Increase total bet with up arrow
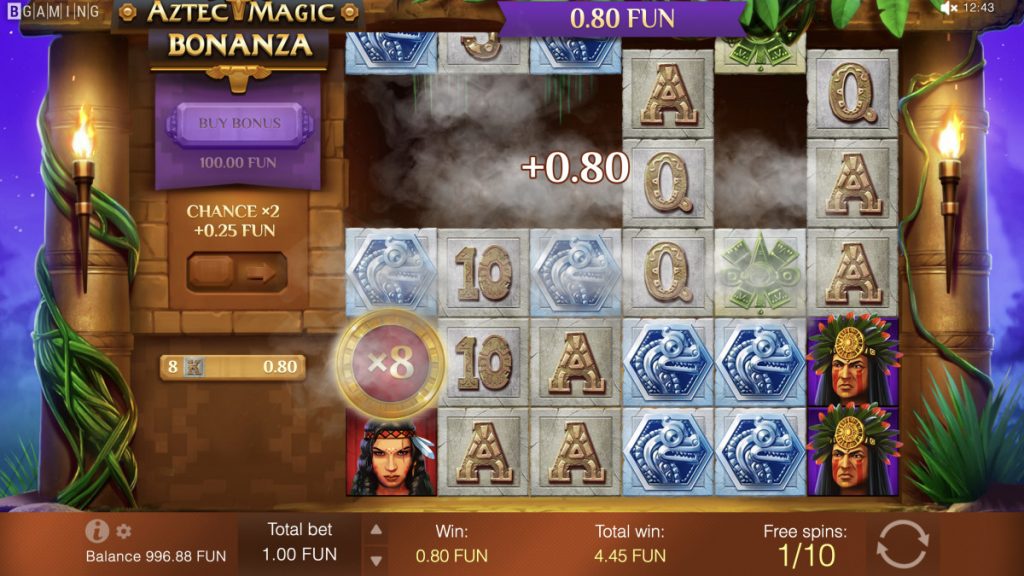The width and height of the screenshot is (1024, 576). [x=376, y=530]
